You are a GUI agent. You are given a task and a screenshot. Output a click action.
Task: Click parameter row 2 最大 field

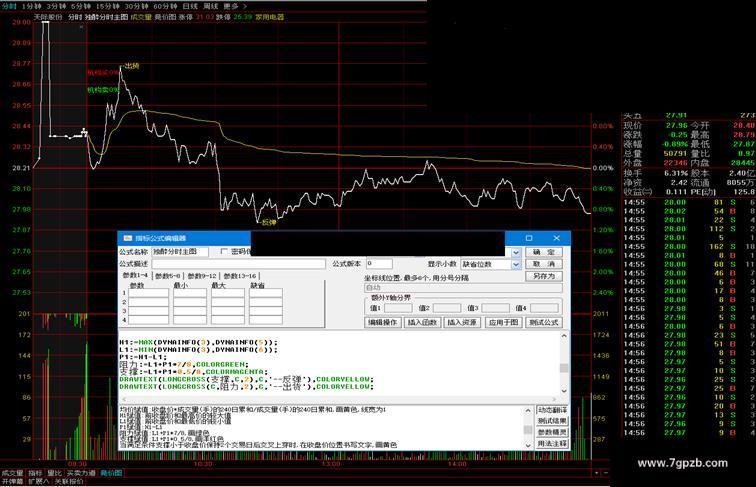(x=228, y=302)
